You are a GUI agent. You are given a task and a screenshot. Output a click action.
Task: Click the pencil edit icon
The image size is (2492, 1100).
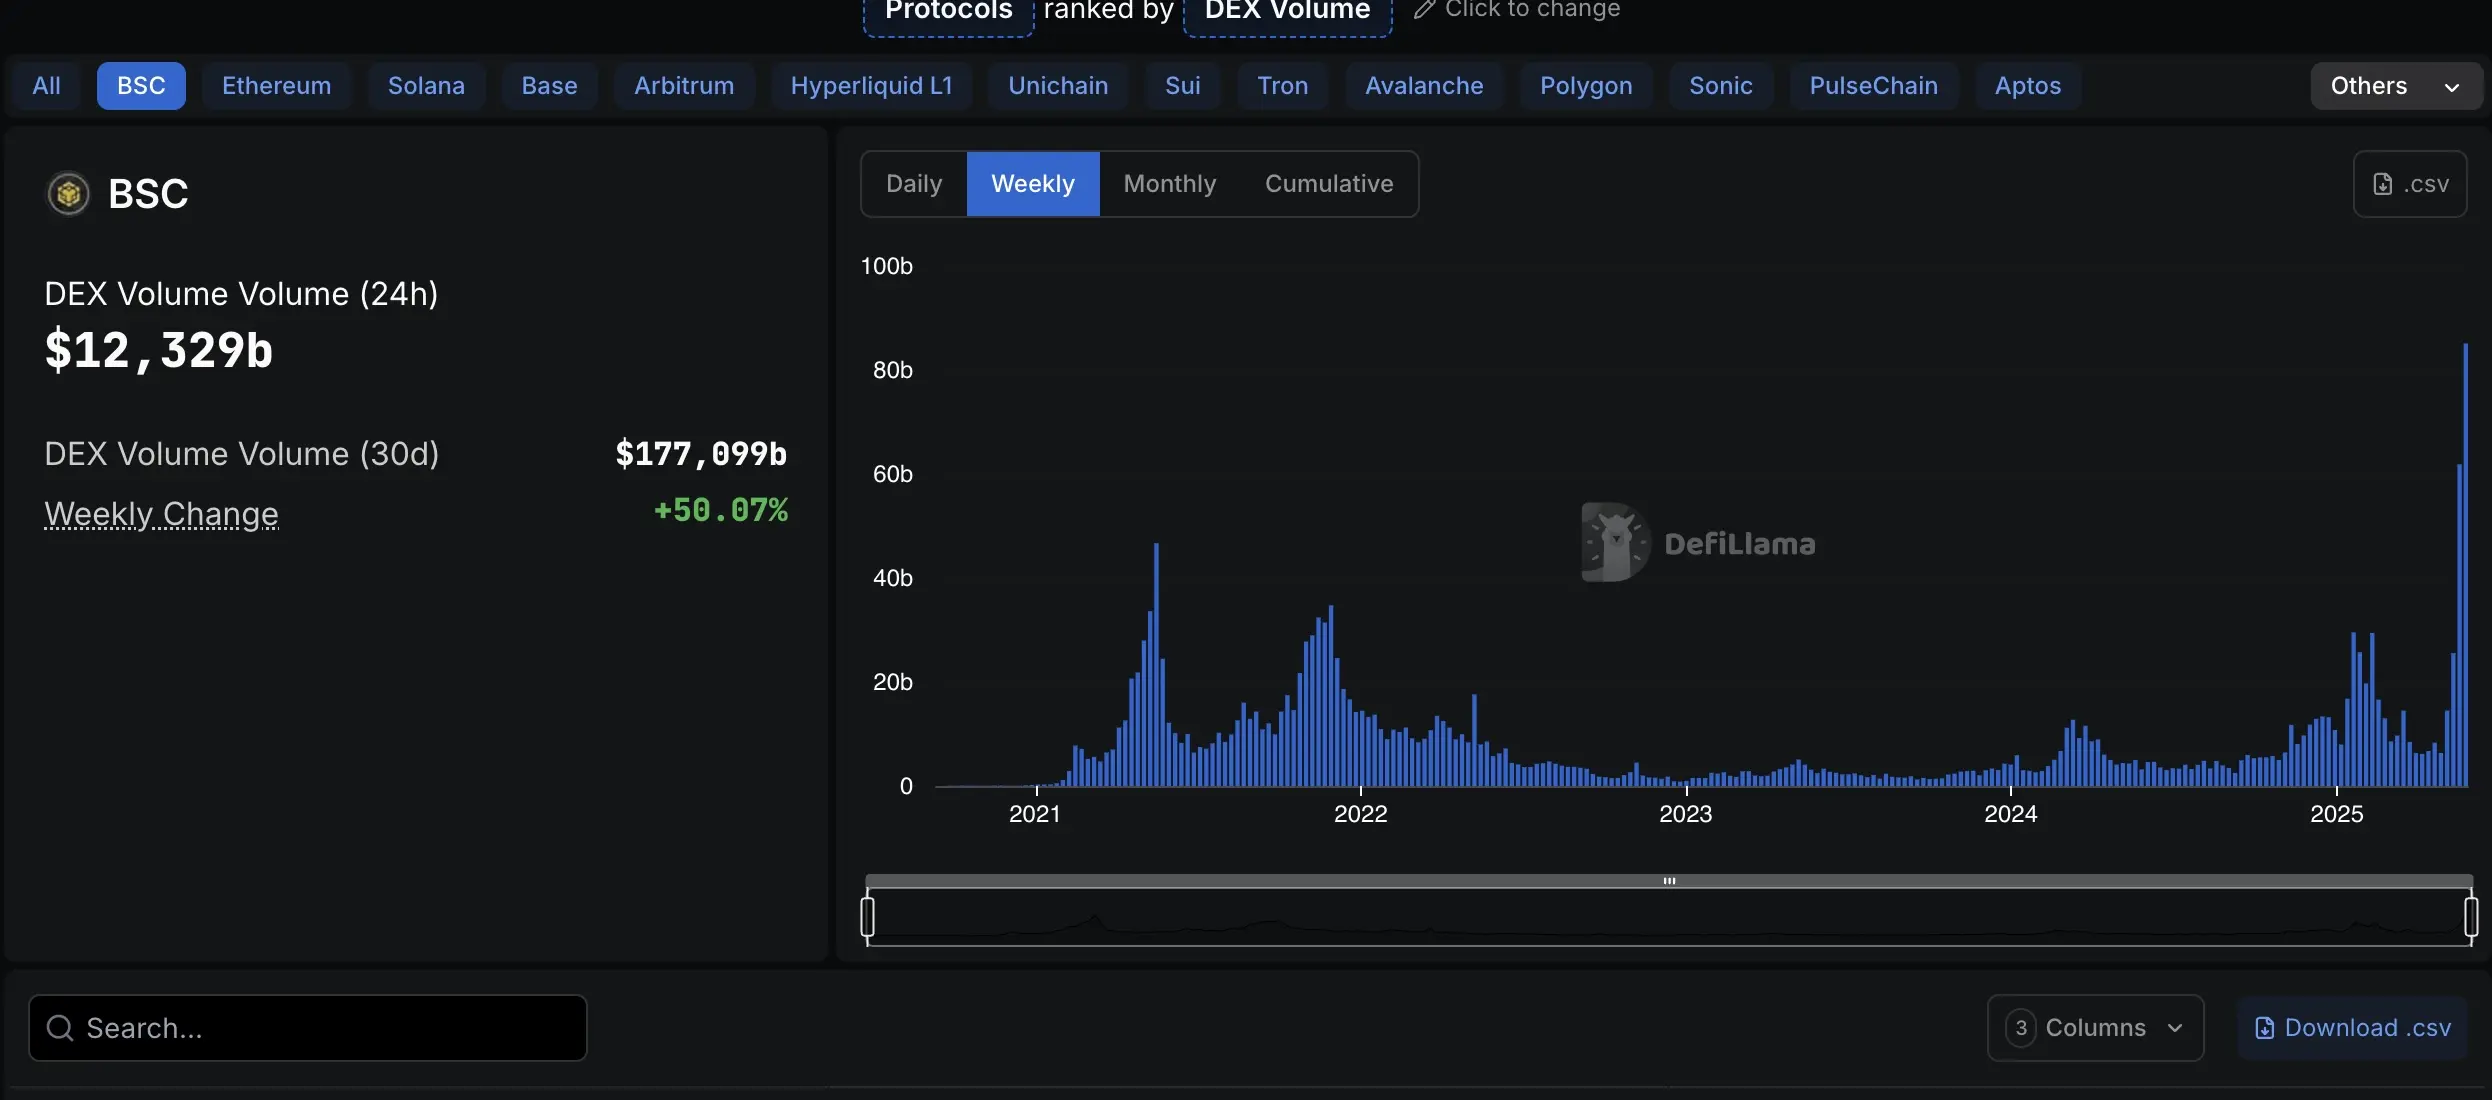(1424, 10)
